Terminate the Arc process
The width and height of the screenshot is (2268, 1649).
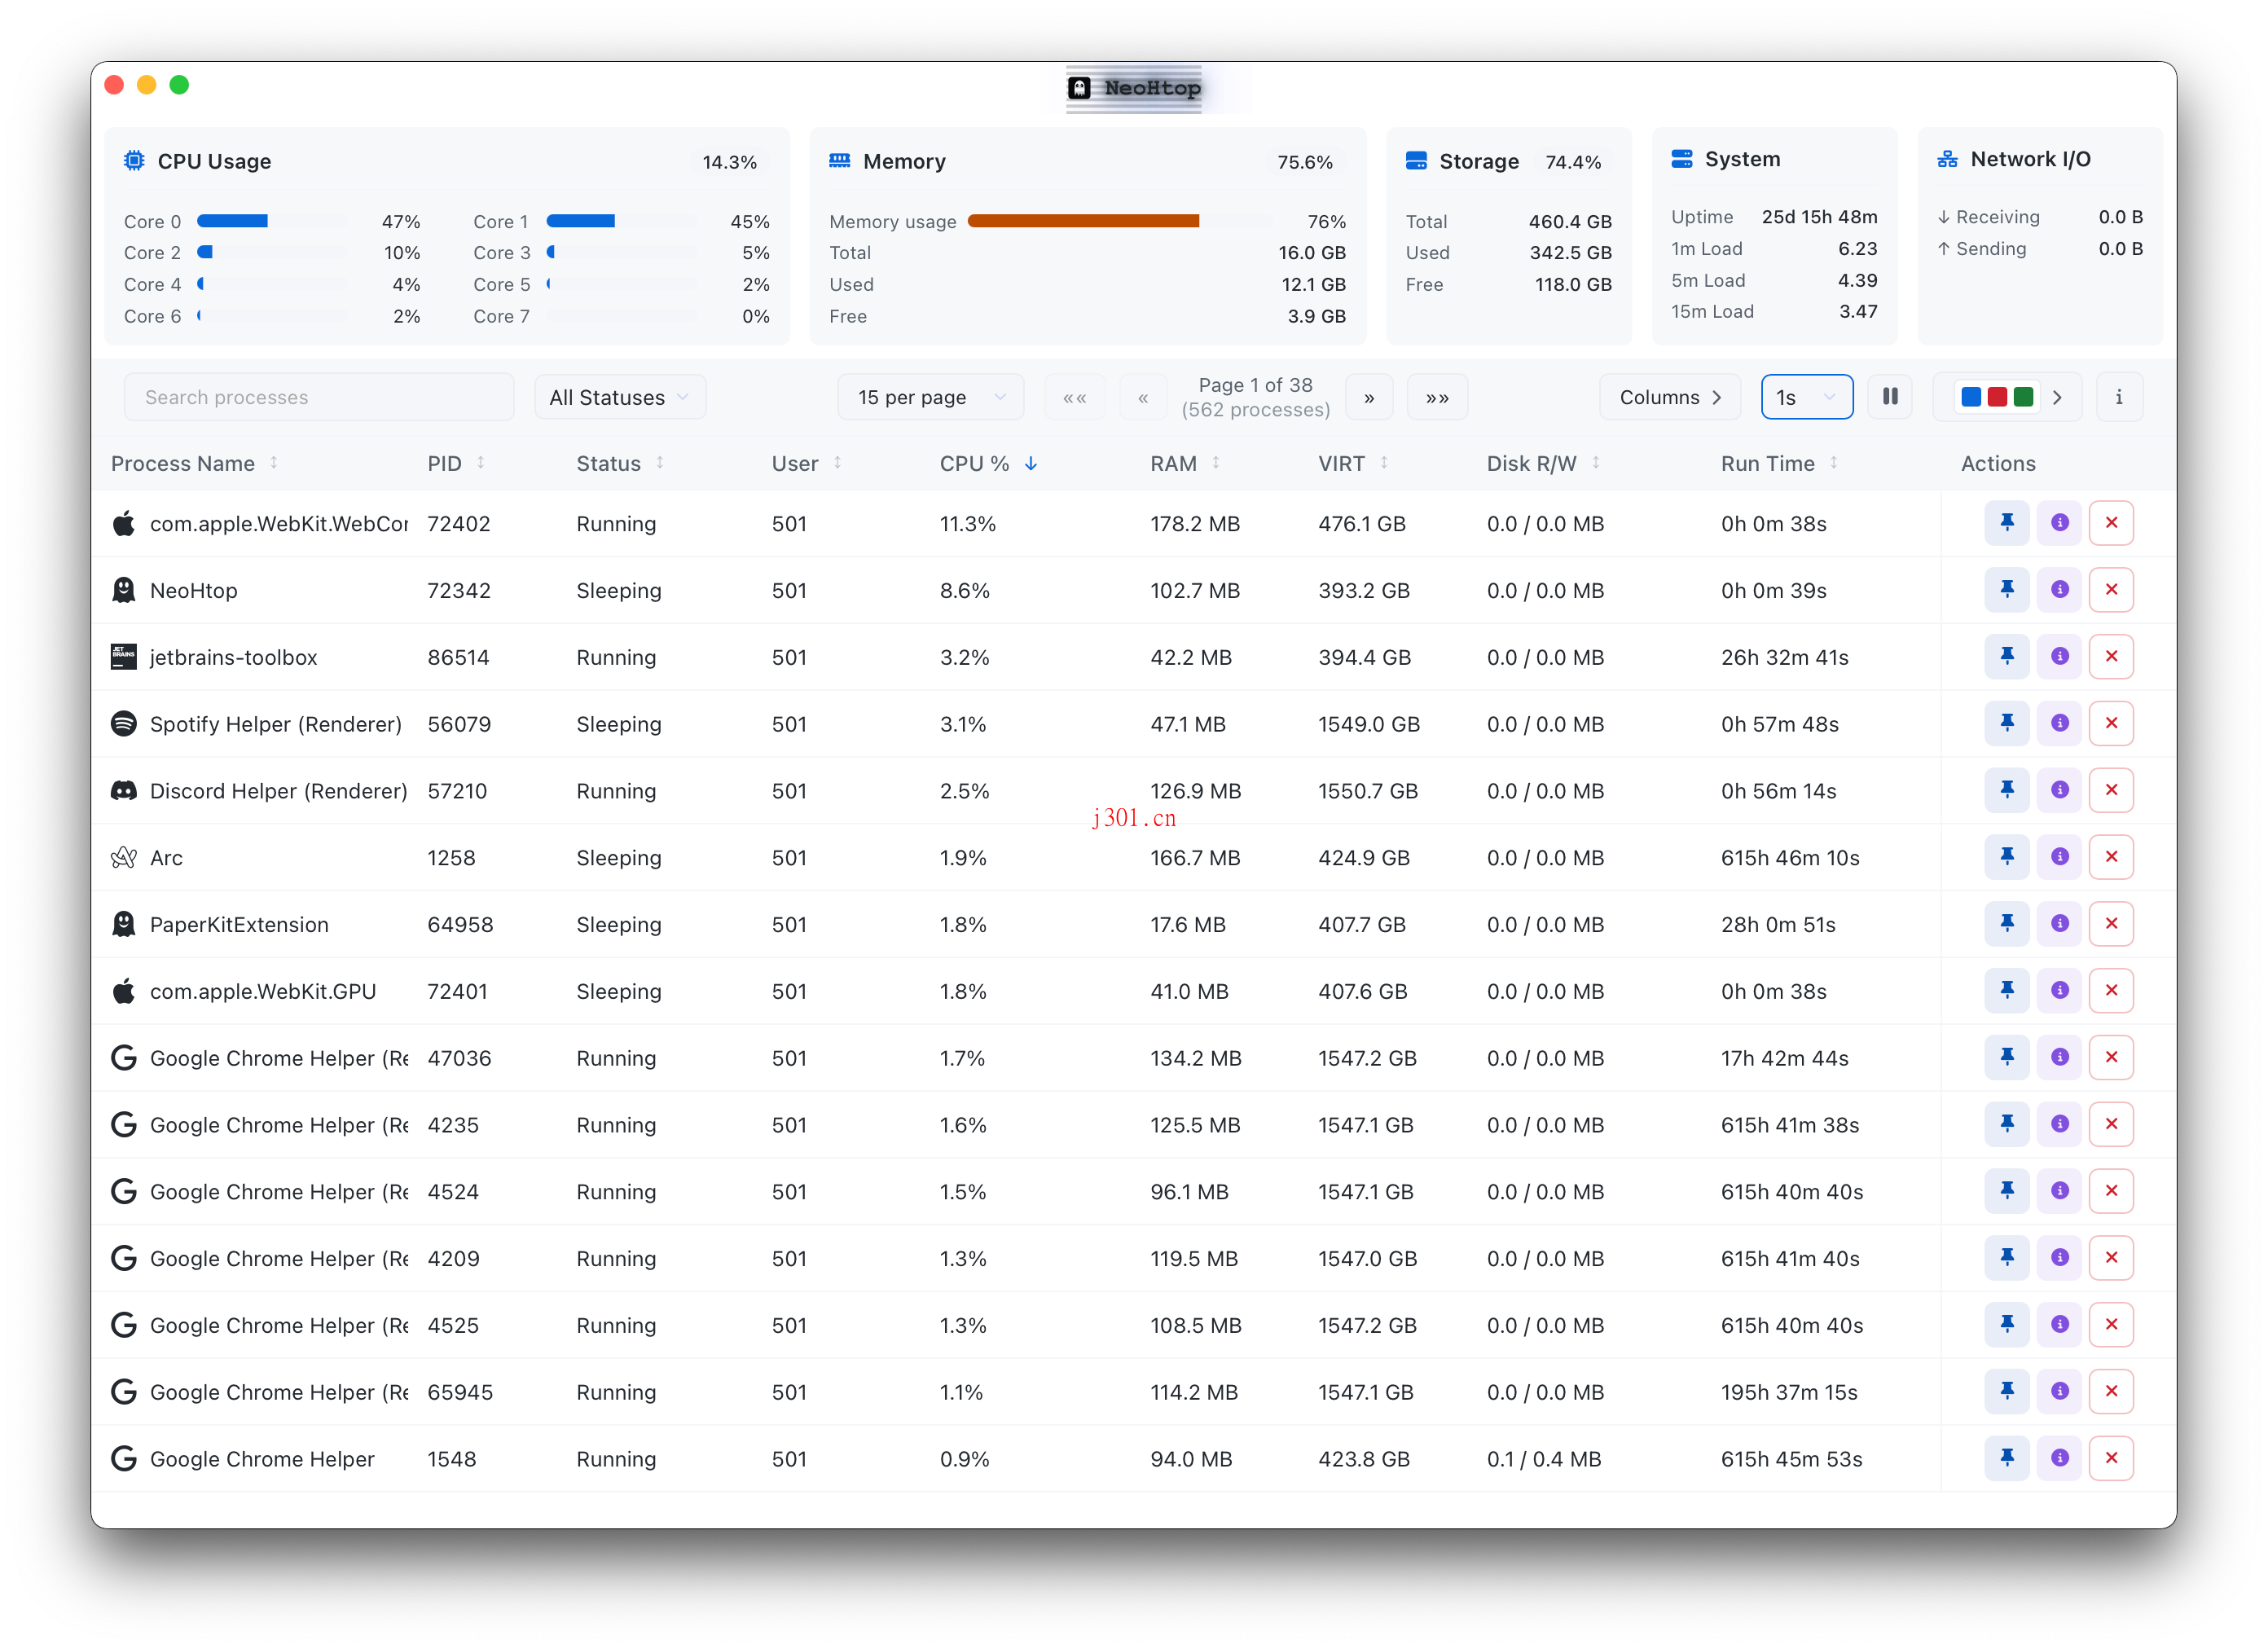[x=2112, y=857]
